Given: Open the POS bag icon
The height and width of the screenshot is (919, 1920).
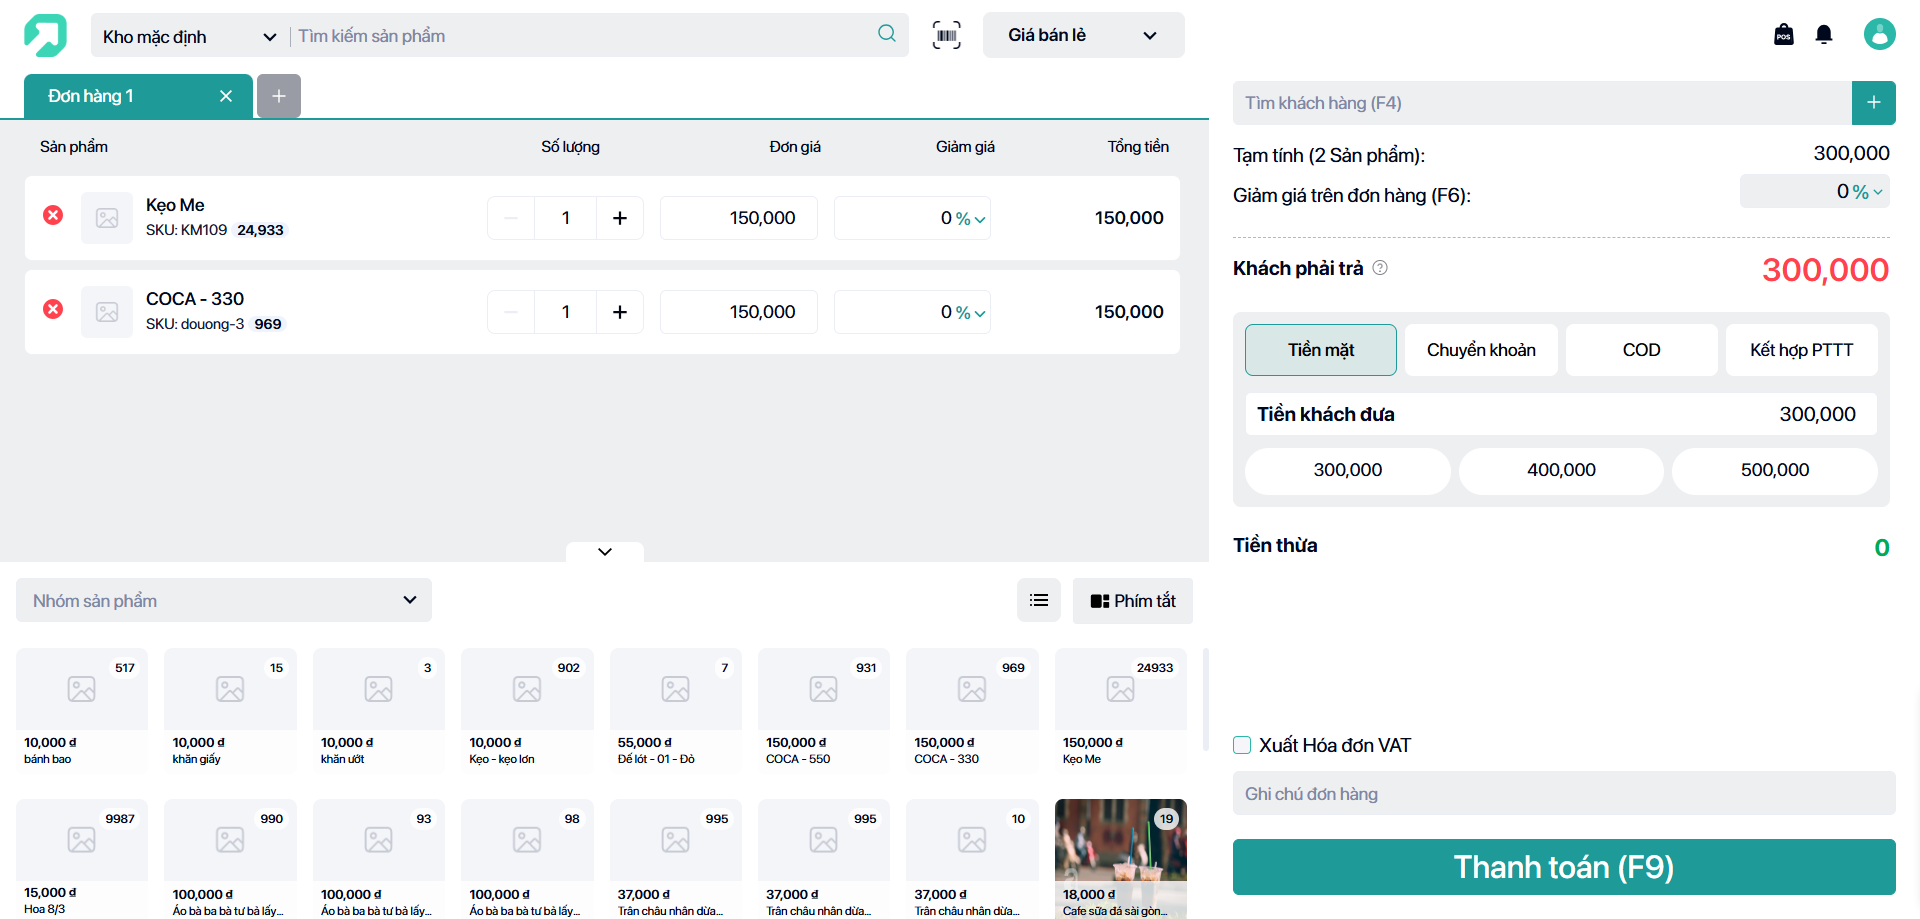Looking at the screenshot, I should coord(1784,35).
